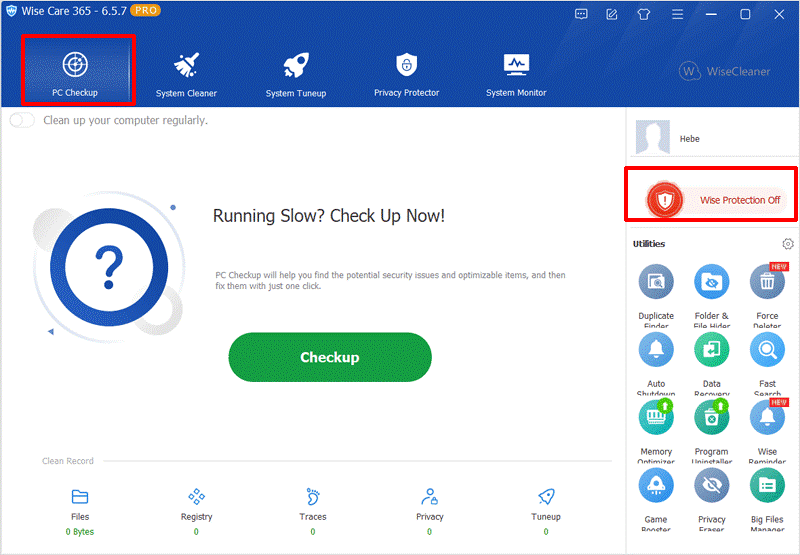Click 'Running Slow? Check Up Now!' heading

click(329, 216)
